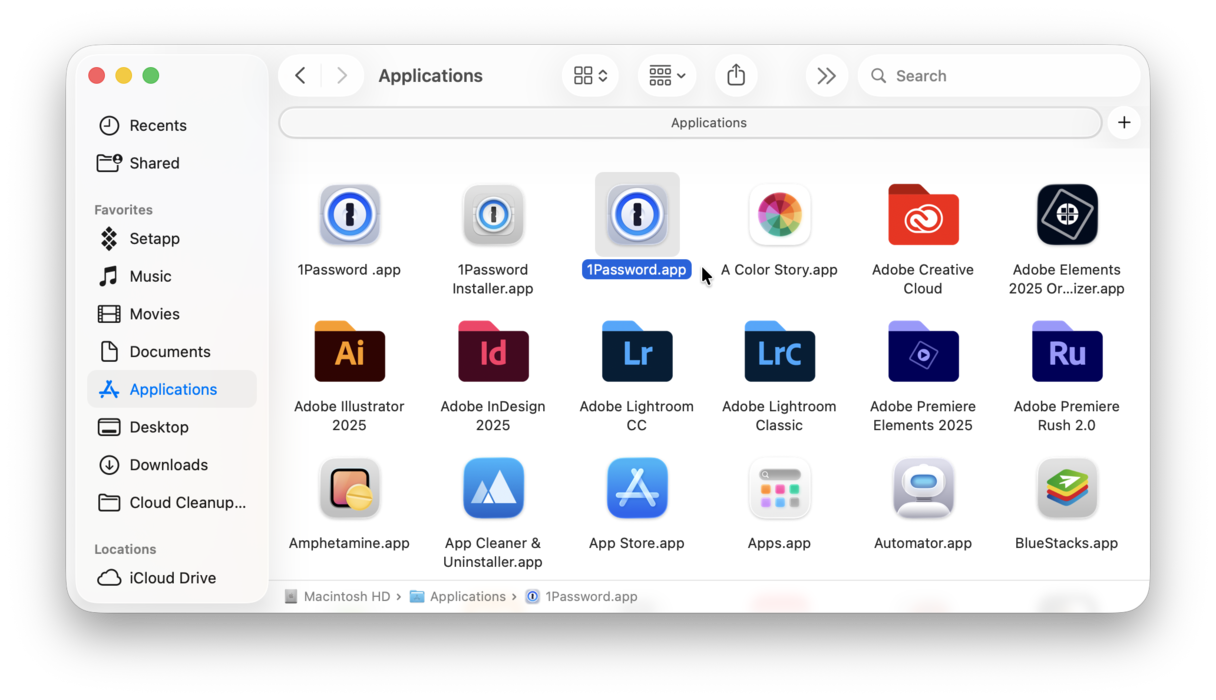Screen dimensions: 1216x700
Task: Open the Adobe Premiere Rush 2.0 folder
Action: pyautogui.click(x=1067, y=351)
